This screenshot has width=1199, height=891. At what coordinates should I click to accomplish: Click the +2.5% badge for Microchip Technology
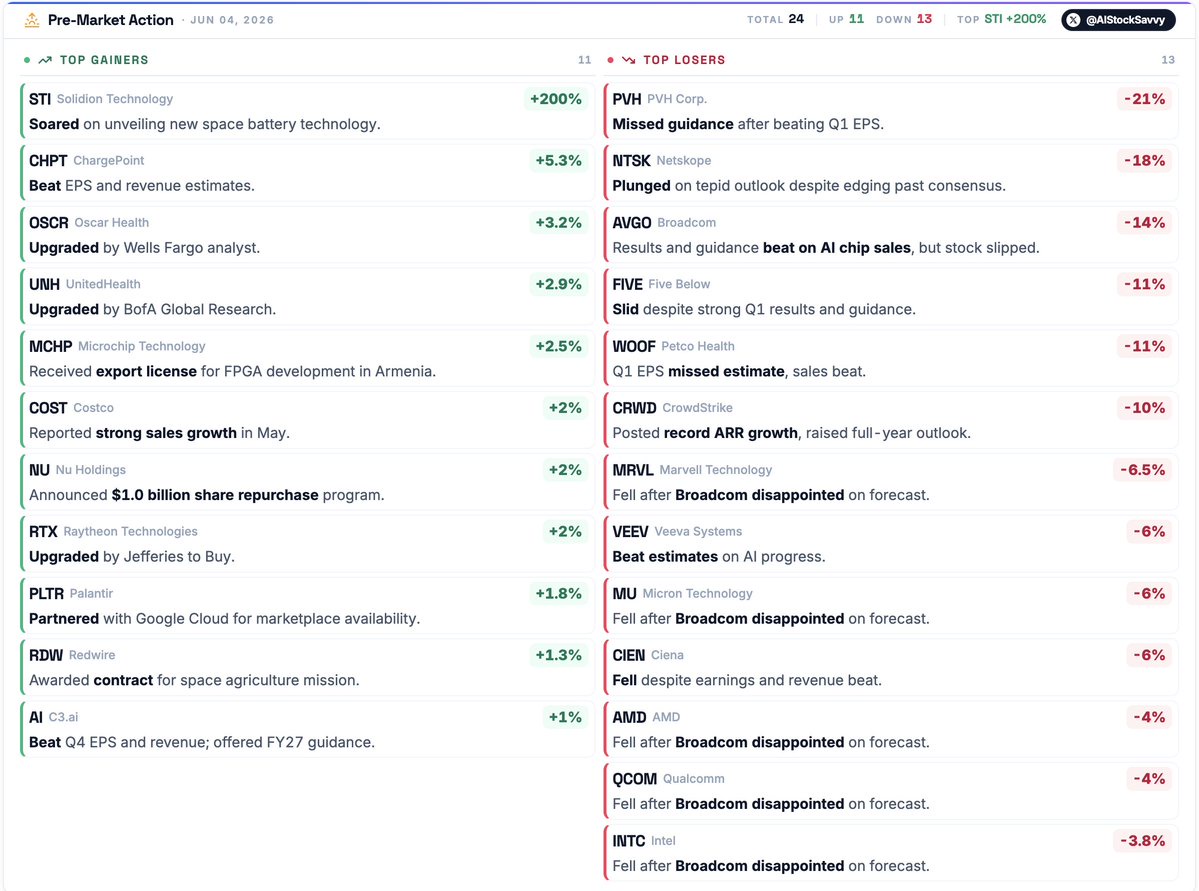coord(558,346)
